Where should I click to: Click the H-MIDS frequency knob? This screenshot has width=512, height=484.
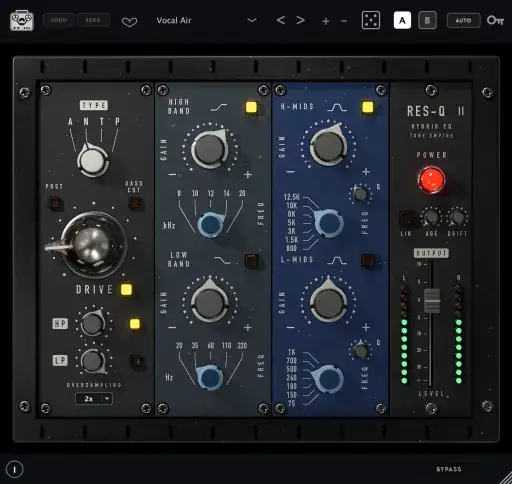click(329, 223)
